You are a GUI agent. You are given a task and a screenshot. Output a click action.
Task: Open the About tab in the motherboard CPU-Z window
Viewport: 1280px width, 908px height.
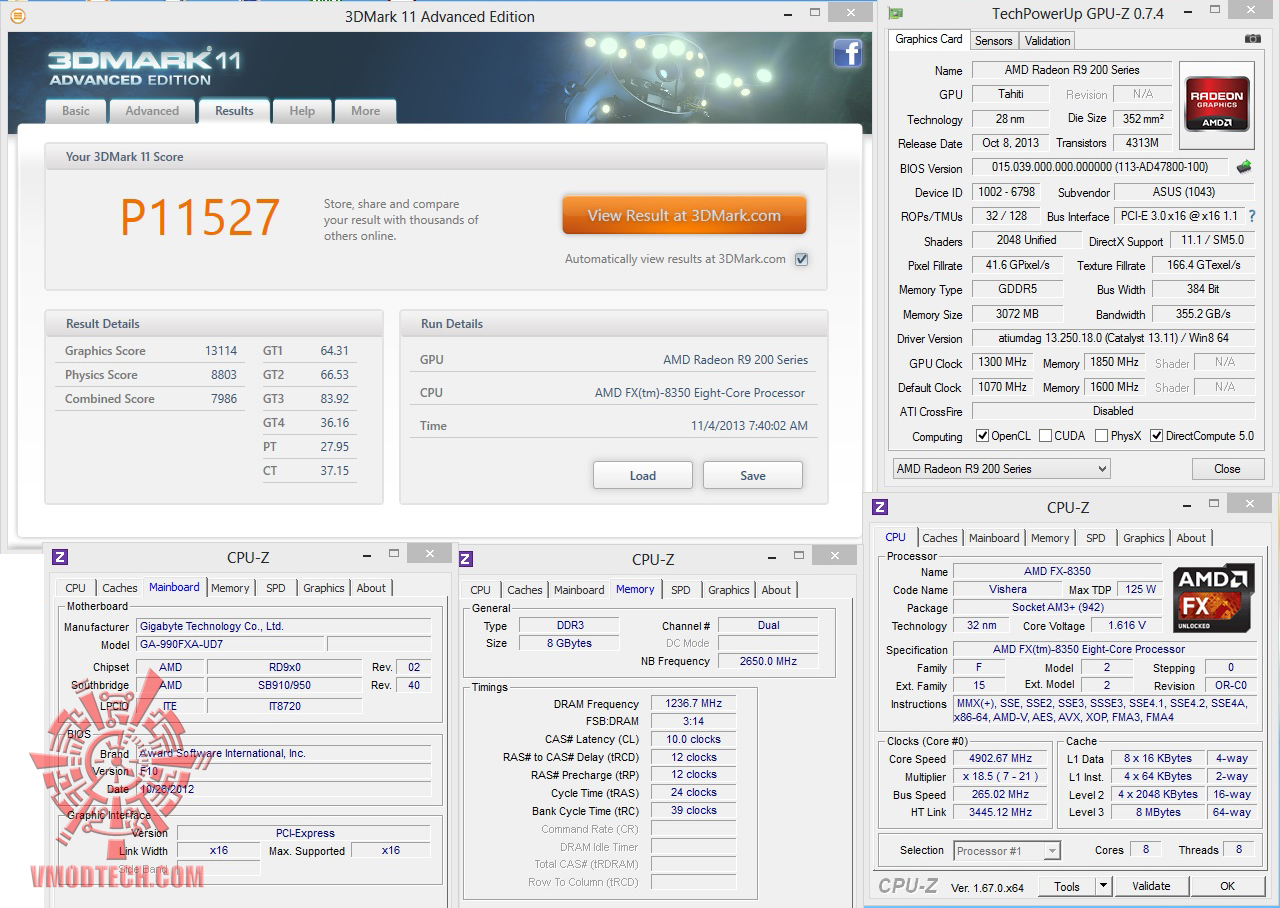pyautogui.click(x=371, y=588)
